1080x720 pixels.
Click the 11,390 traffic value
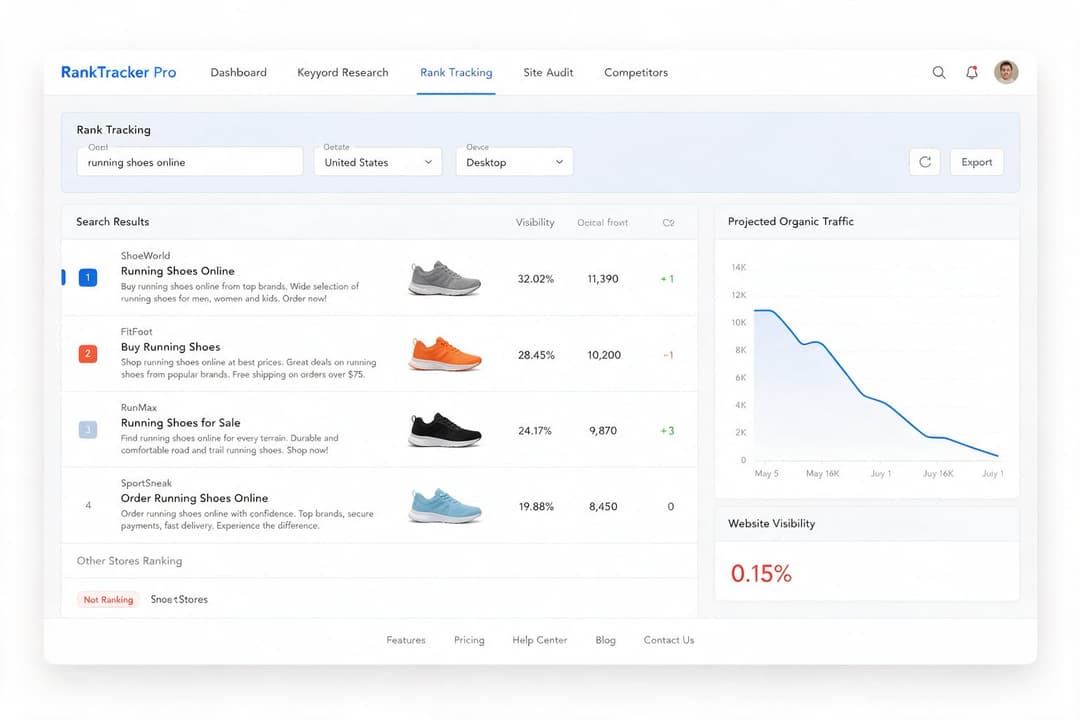(603, 278)
